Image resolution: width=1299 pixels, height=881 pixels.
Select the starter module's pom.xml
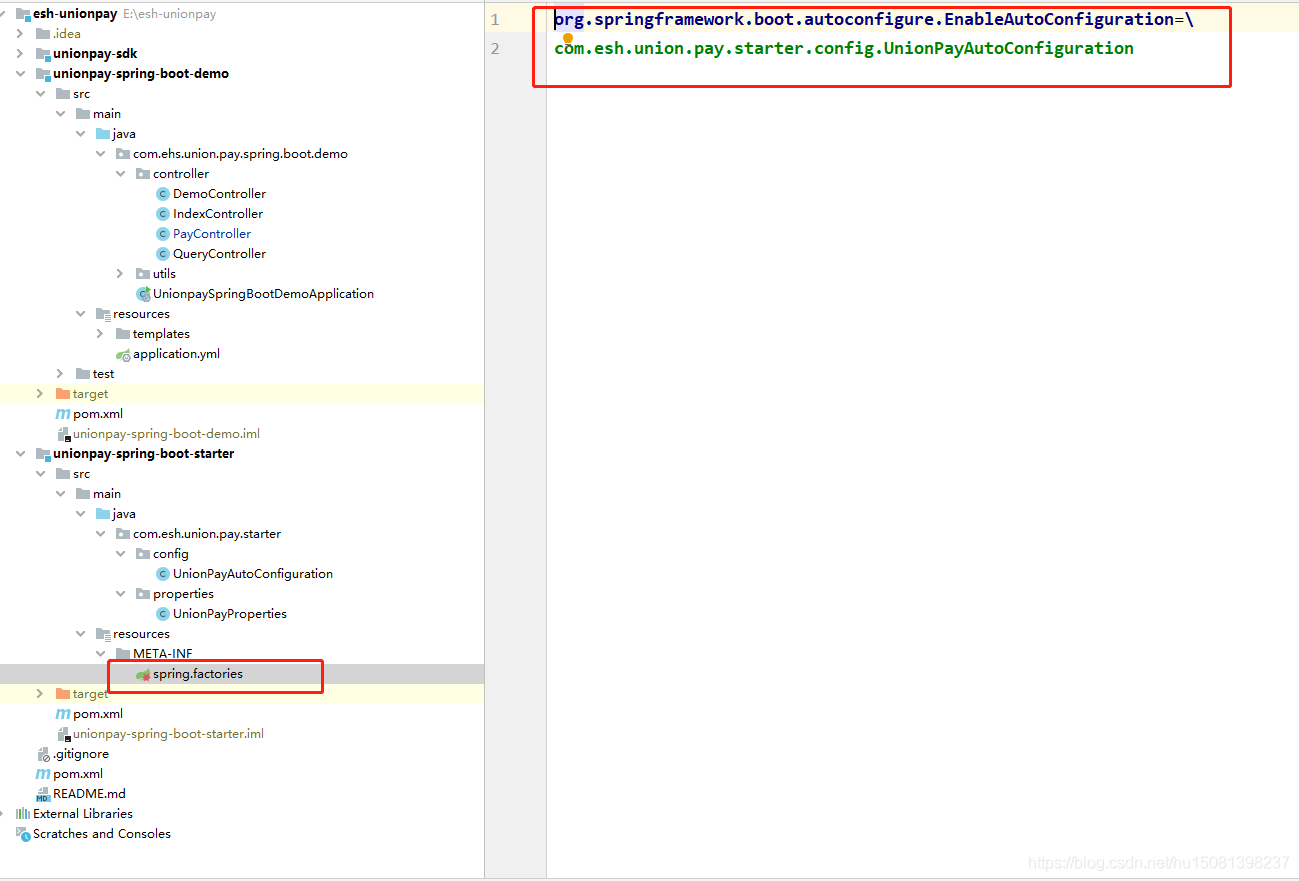pyautogui.click(x=97, y=714)
